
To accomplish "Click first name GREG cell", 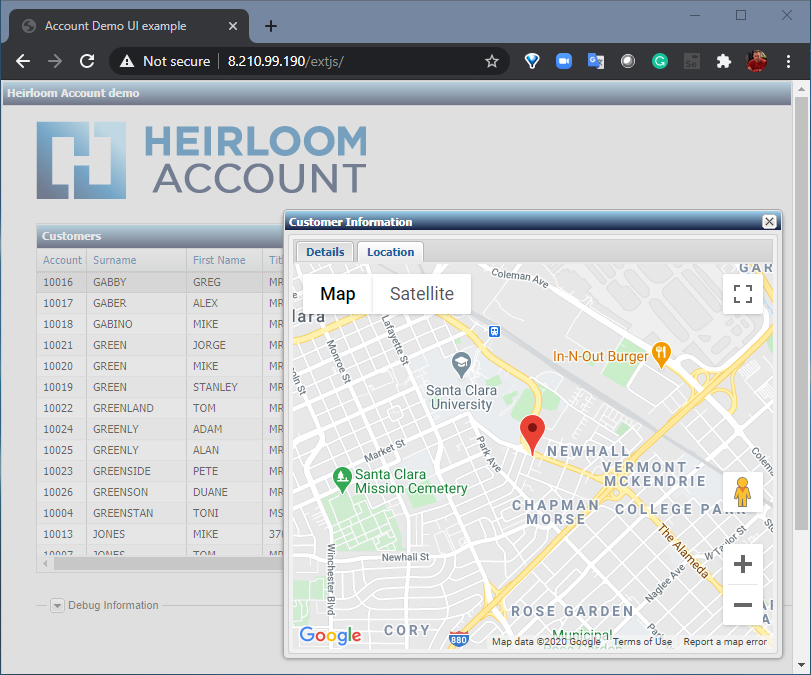I will pos(224,282).
